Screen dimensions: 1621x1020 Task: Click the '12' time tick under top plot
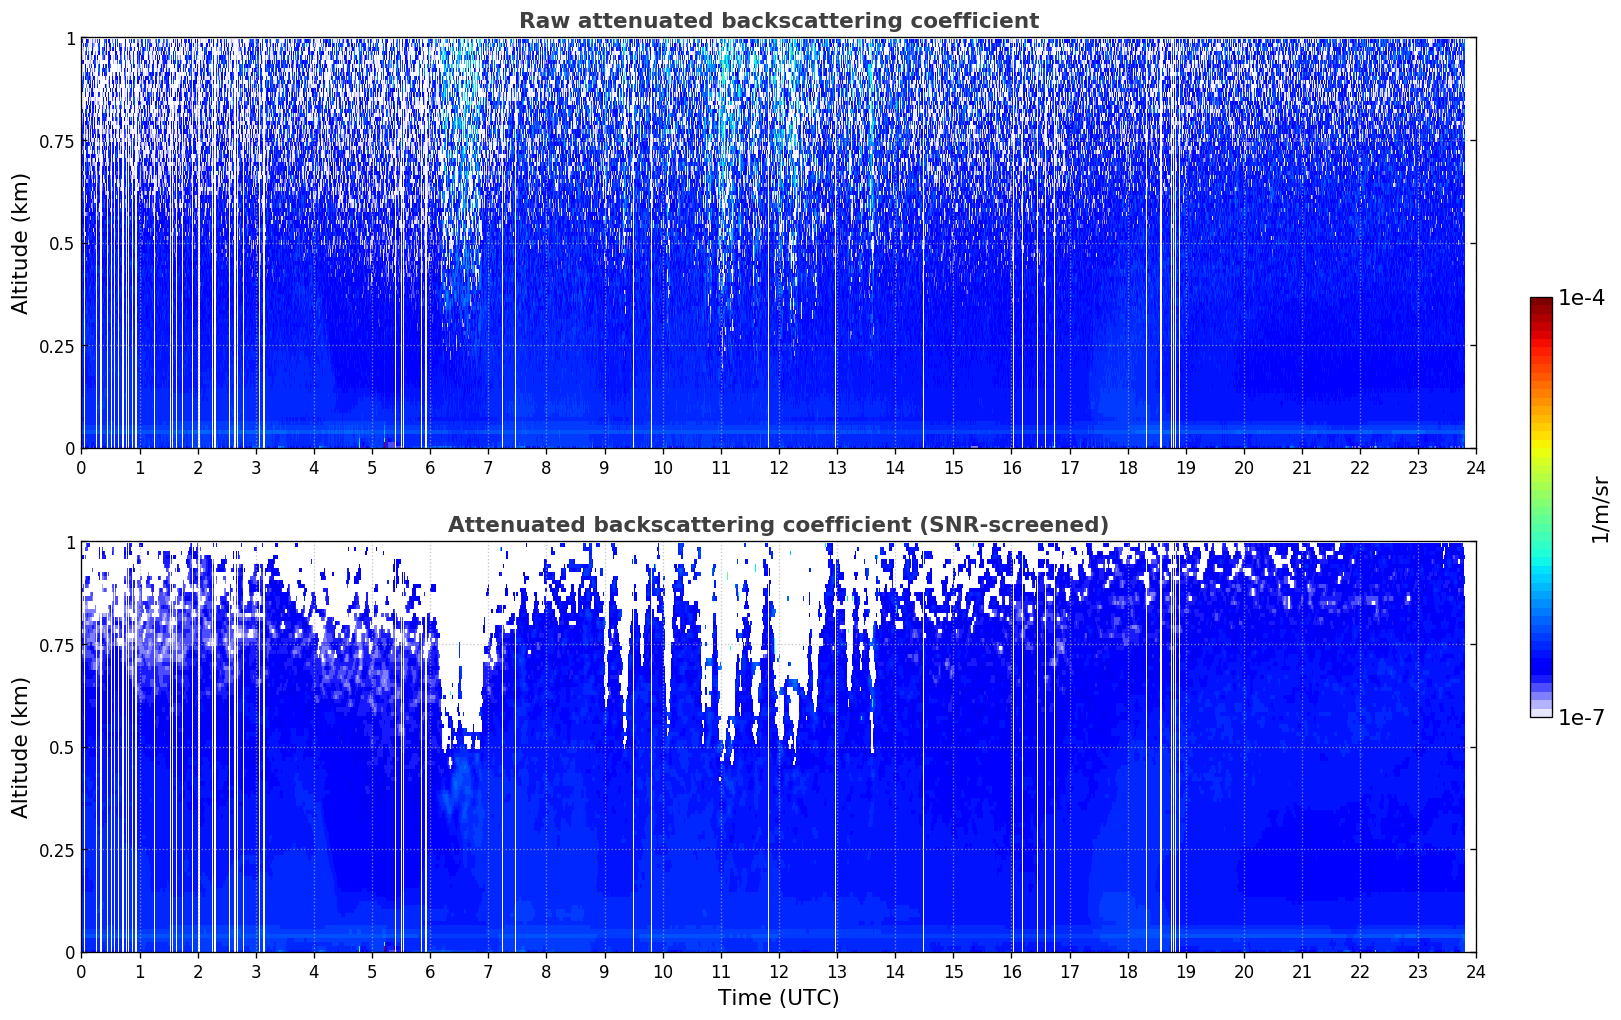778,467
